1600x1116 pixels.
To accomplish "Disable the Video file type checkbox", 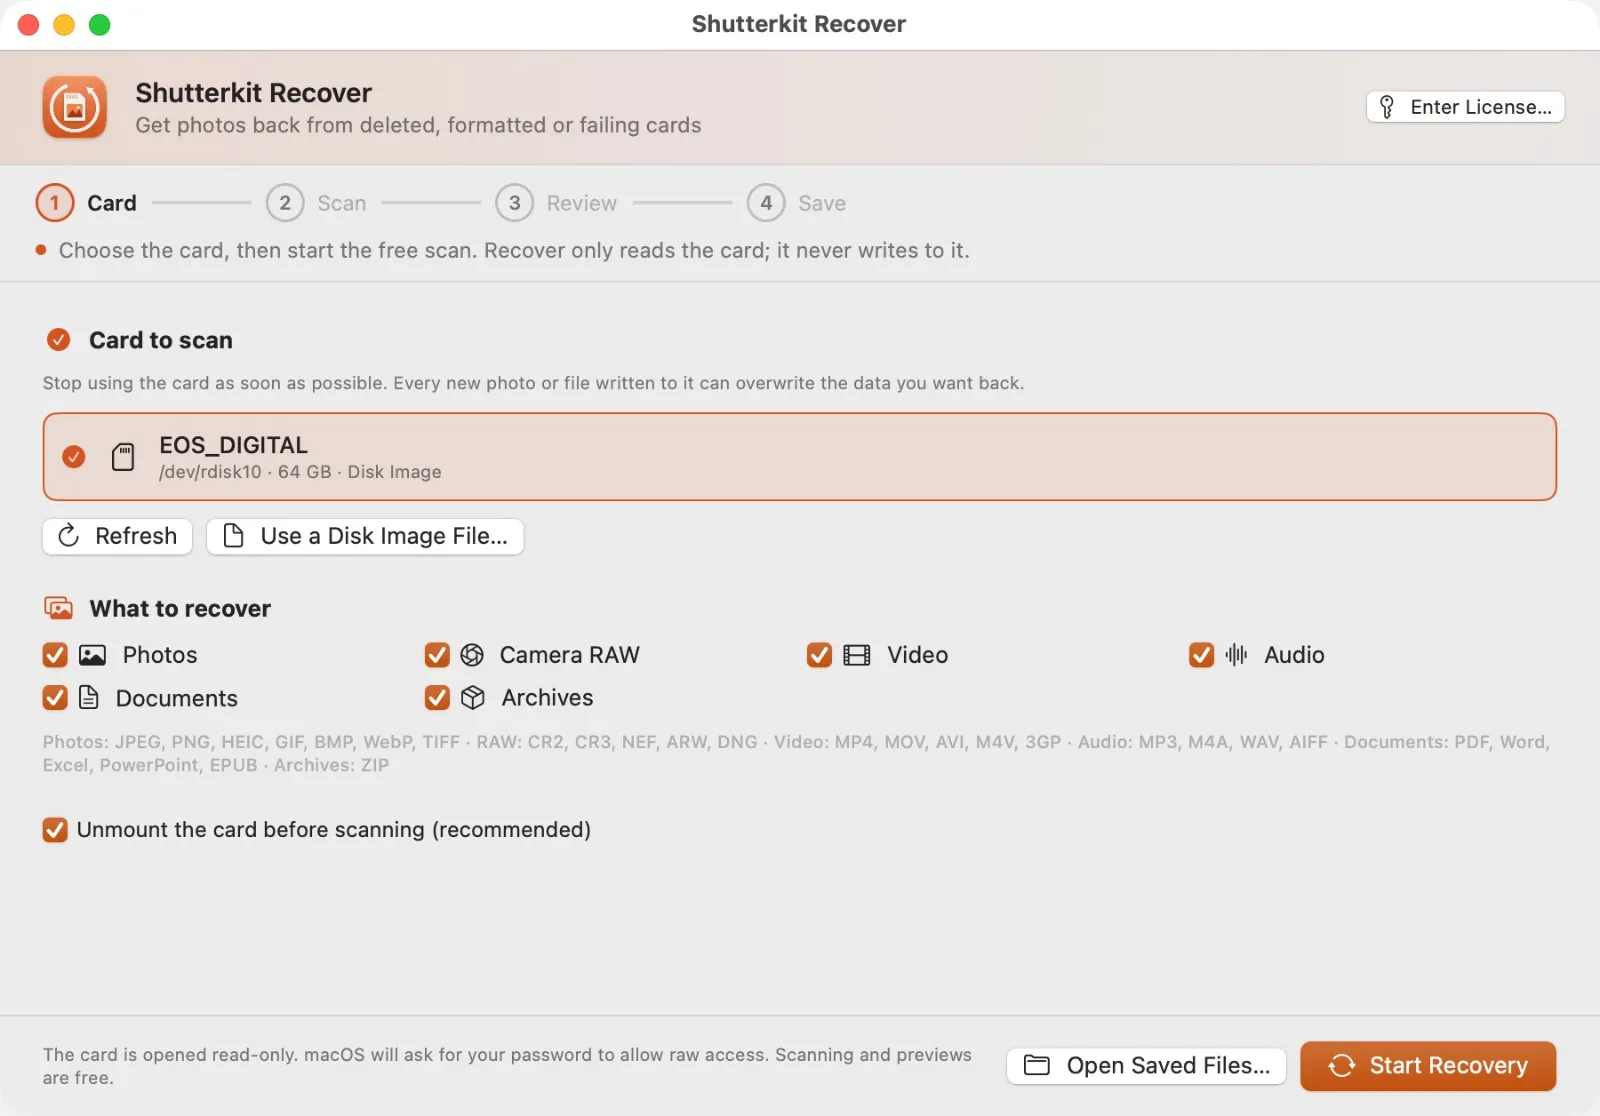I will [819, 655].
